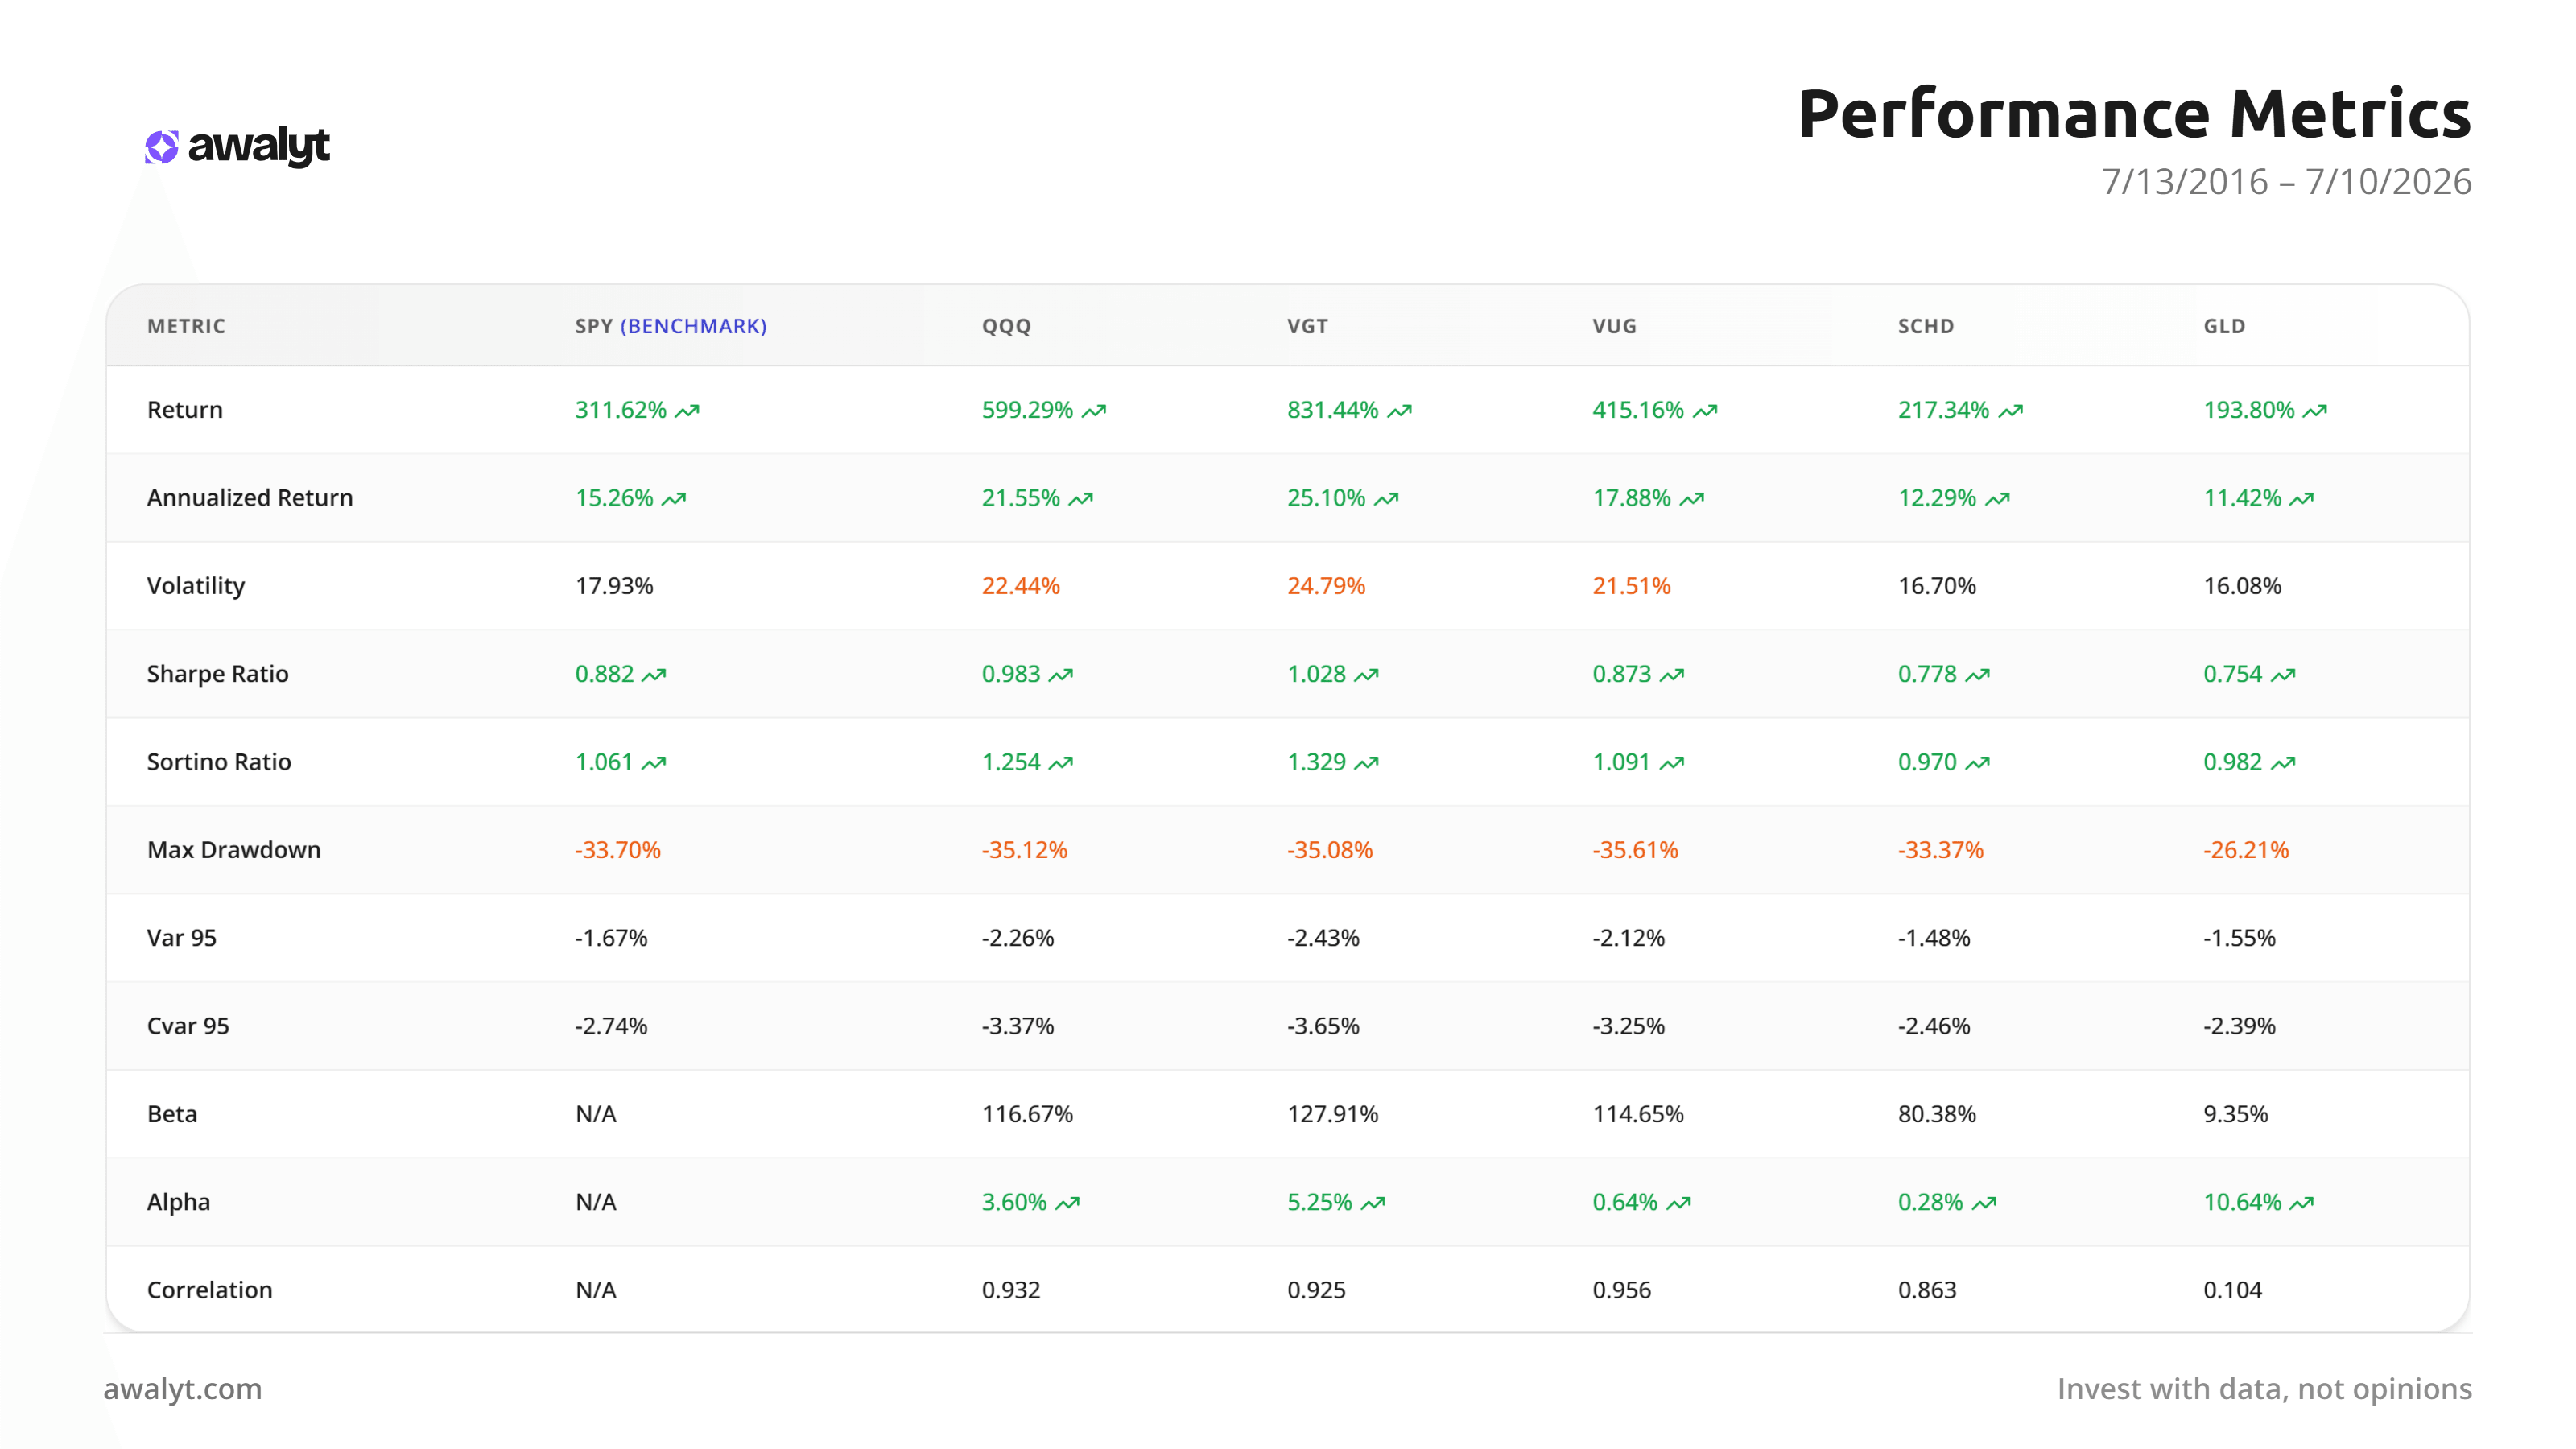Click the trend arrow beside QQQ alpha 3.60%

1068,1203
